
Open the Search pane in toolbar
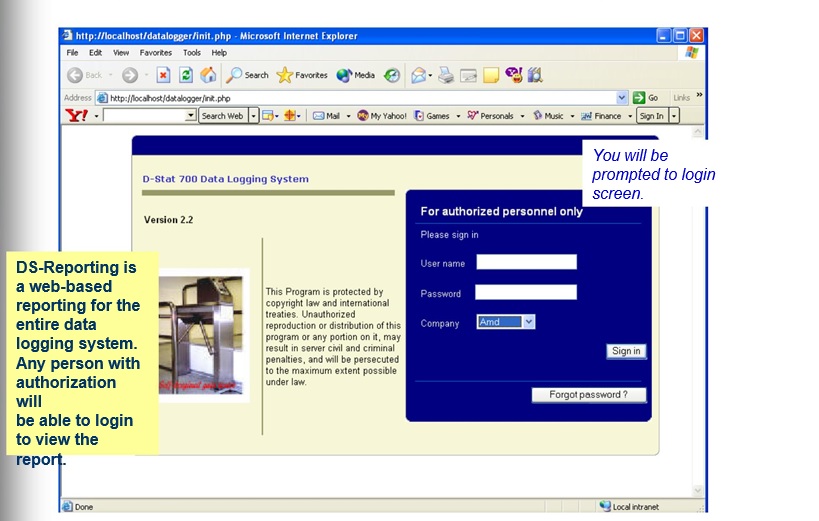[x=248, y=75]
